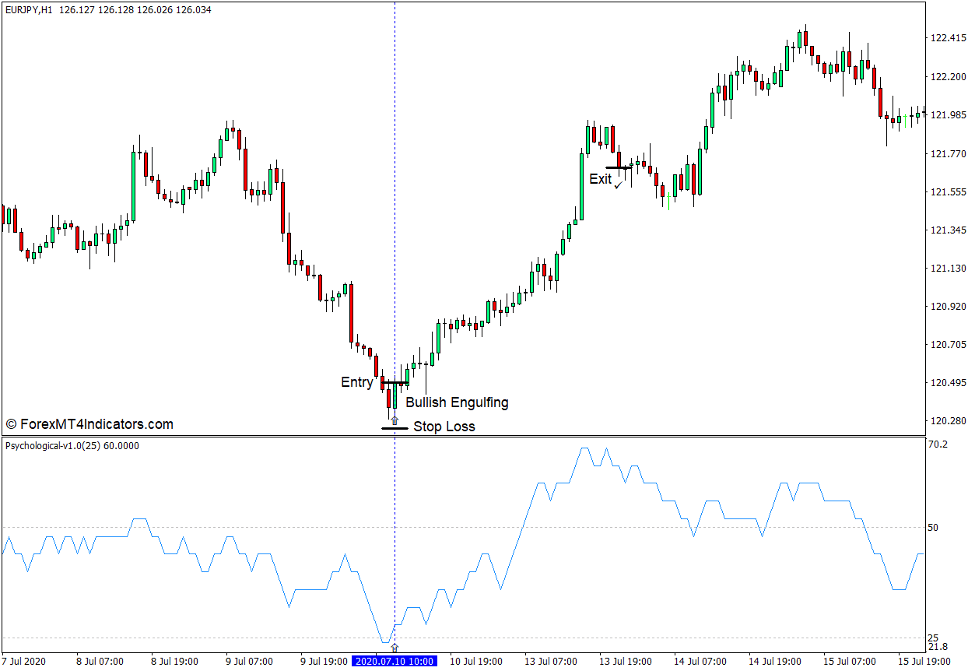Click the Exit label above the candles

[601, 179]
